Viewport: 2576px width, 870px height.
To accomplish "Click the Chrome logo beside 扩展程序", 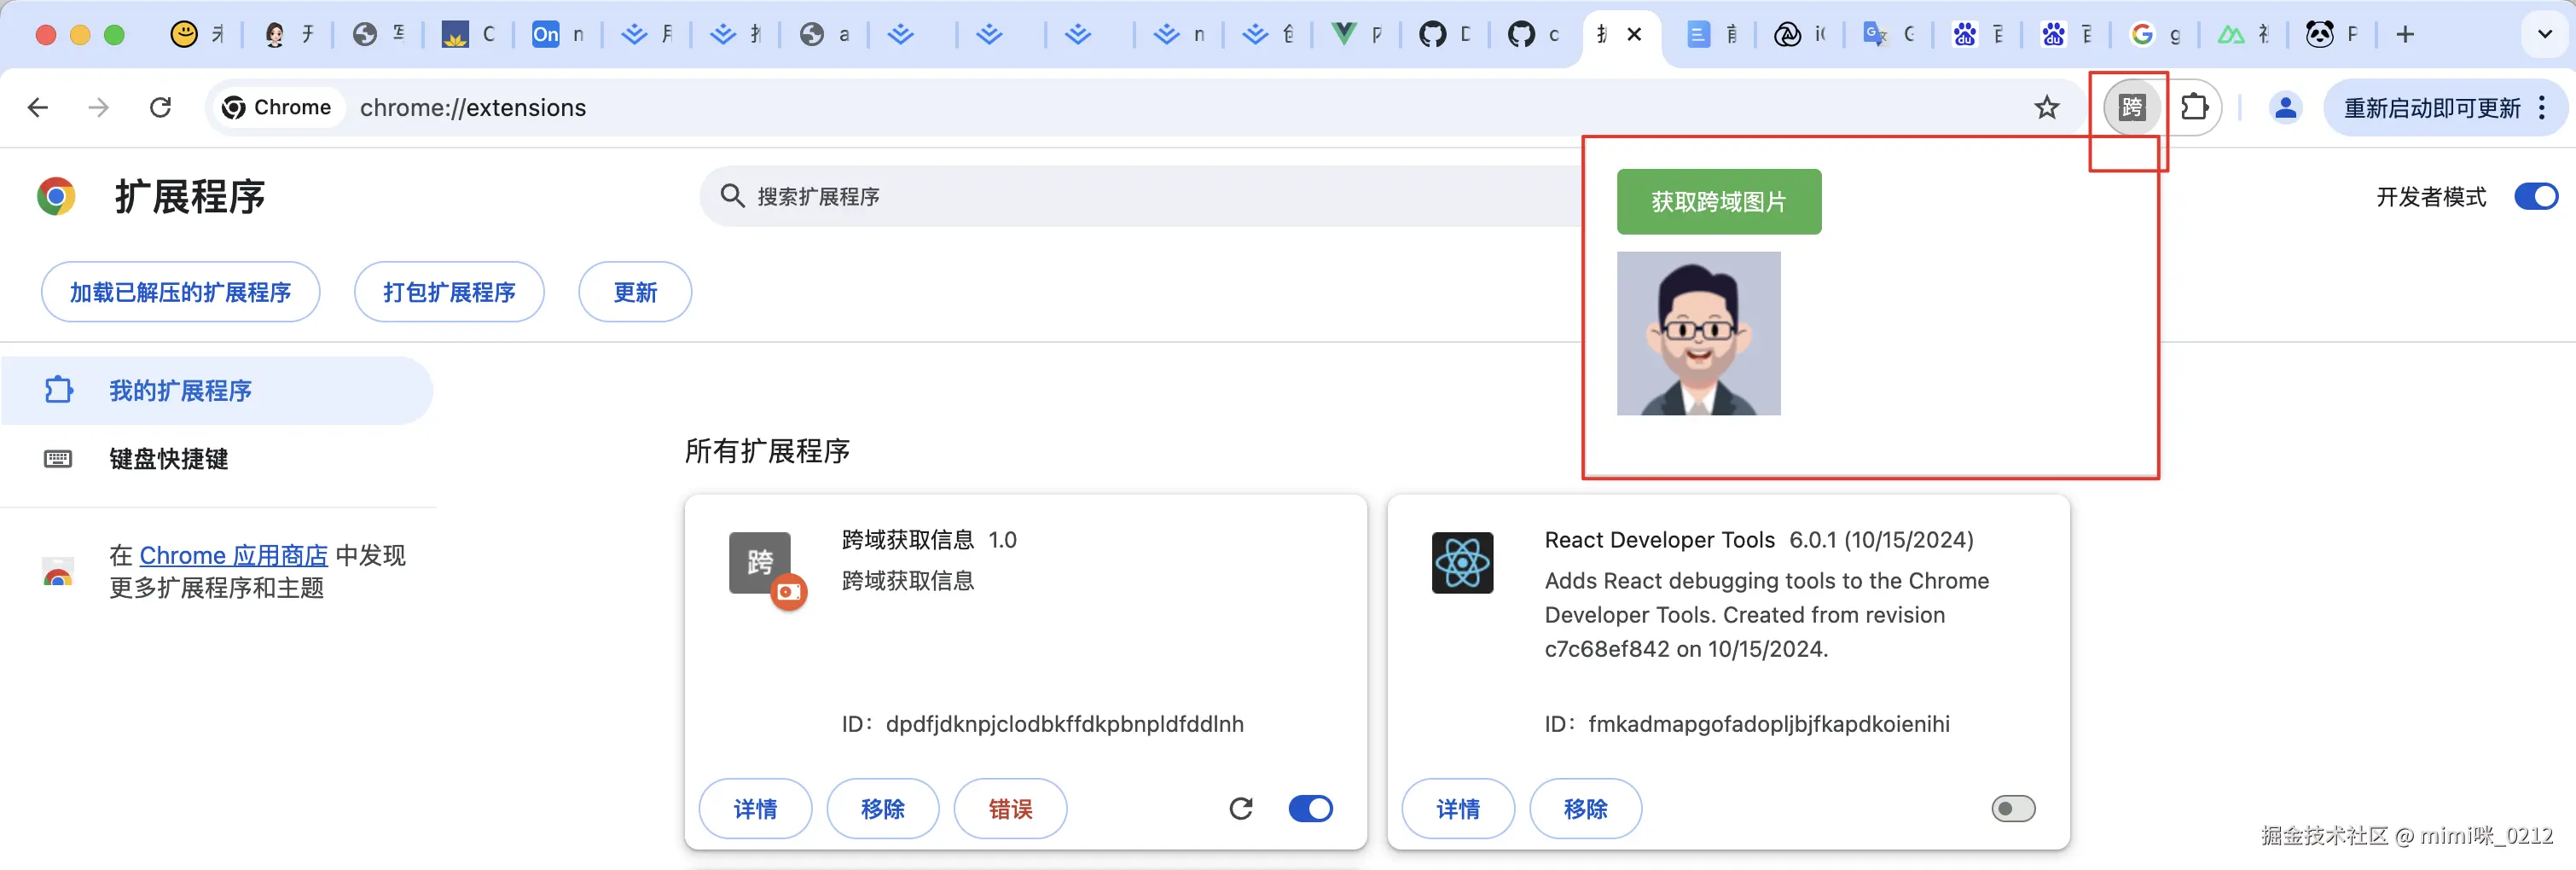I will [x=56, y=196].
